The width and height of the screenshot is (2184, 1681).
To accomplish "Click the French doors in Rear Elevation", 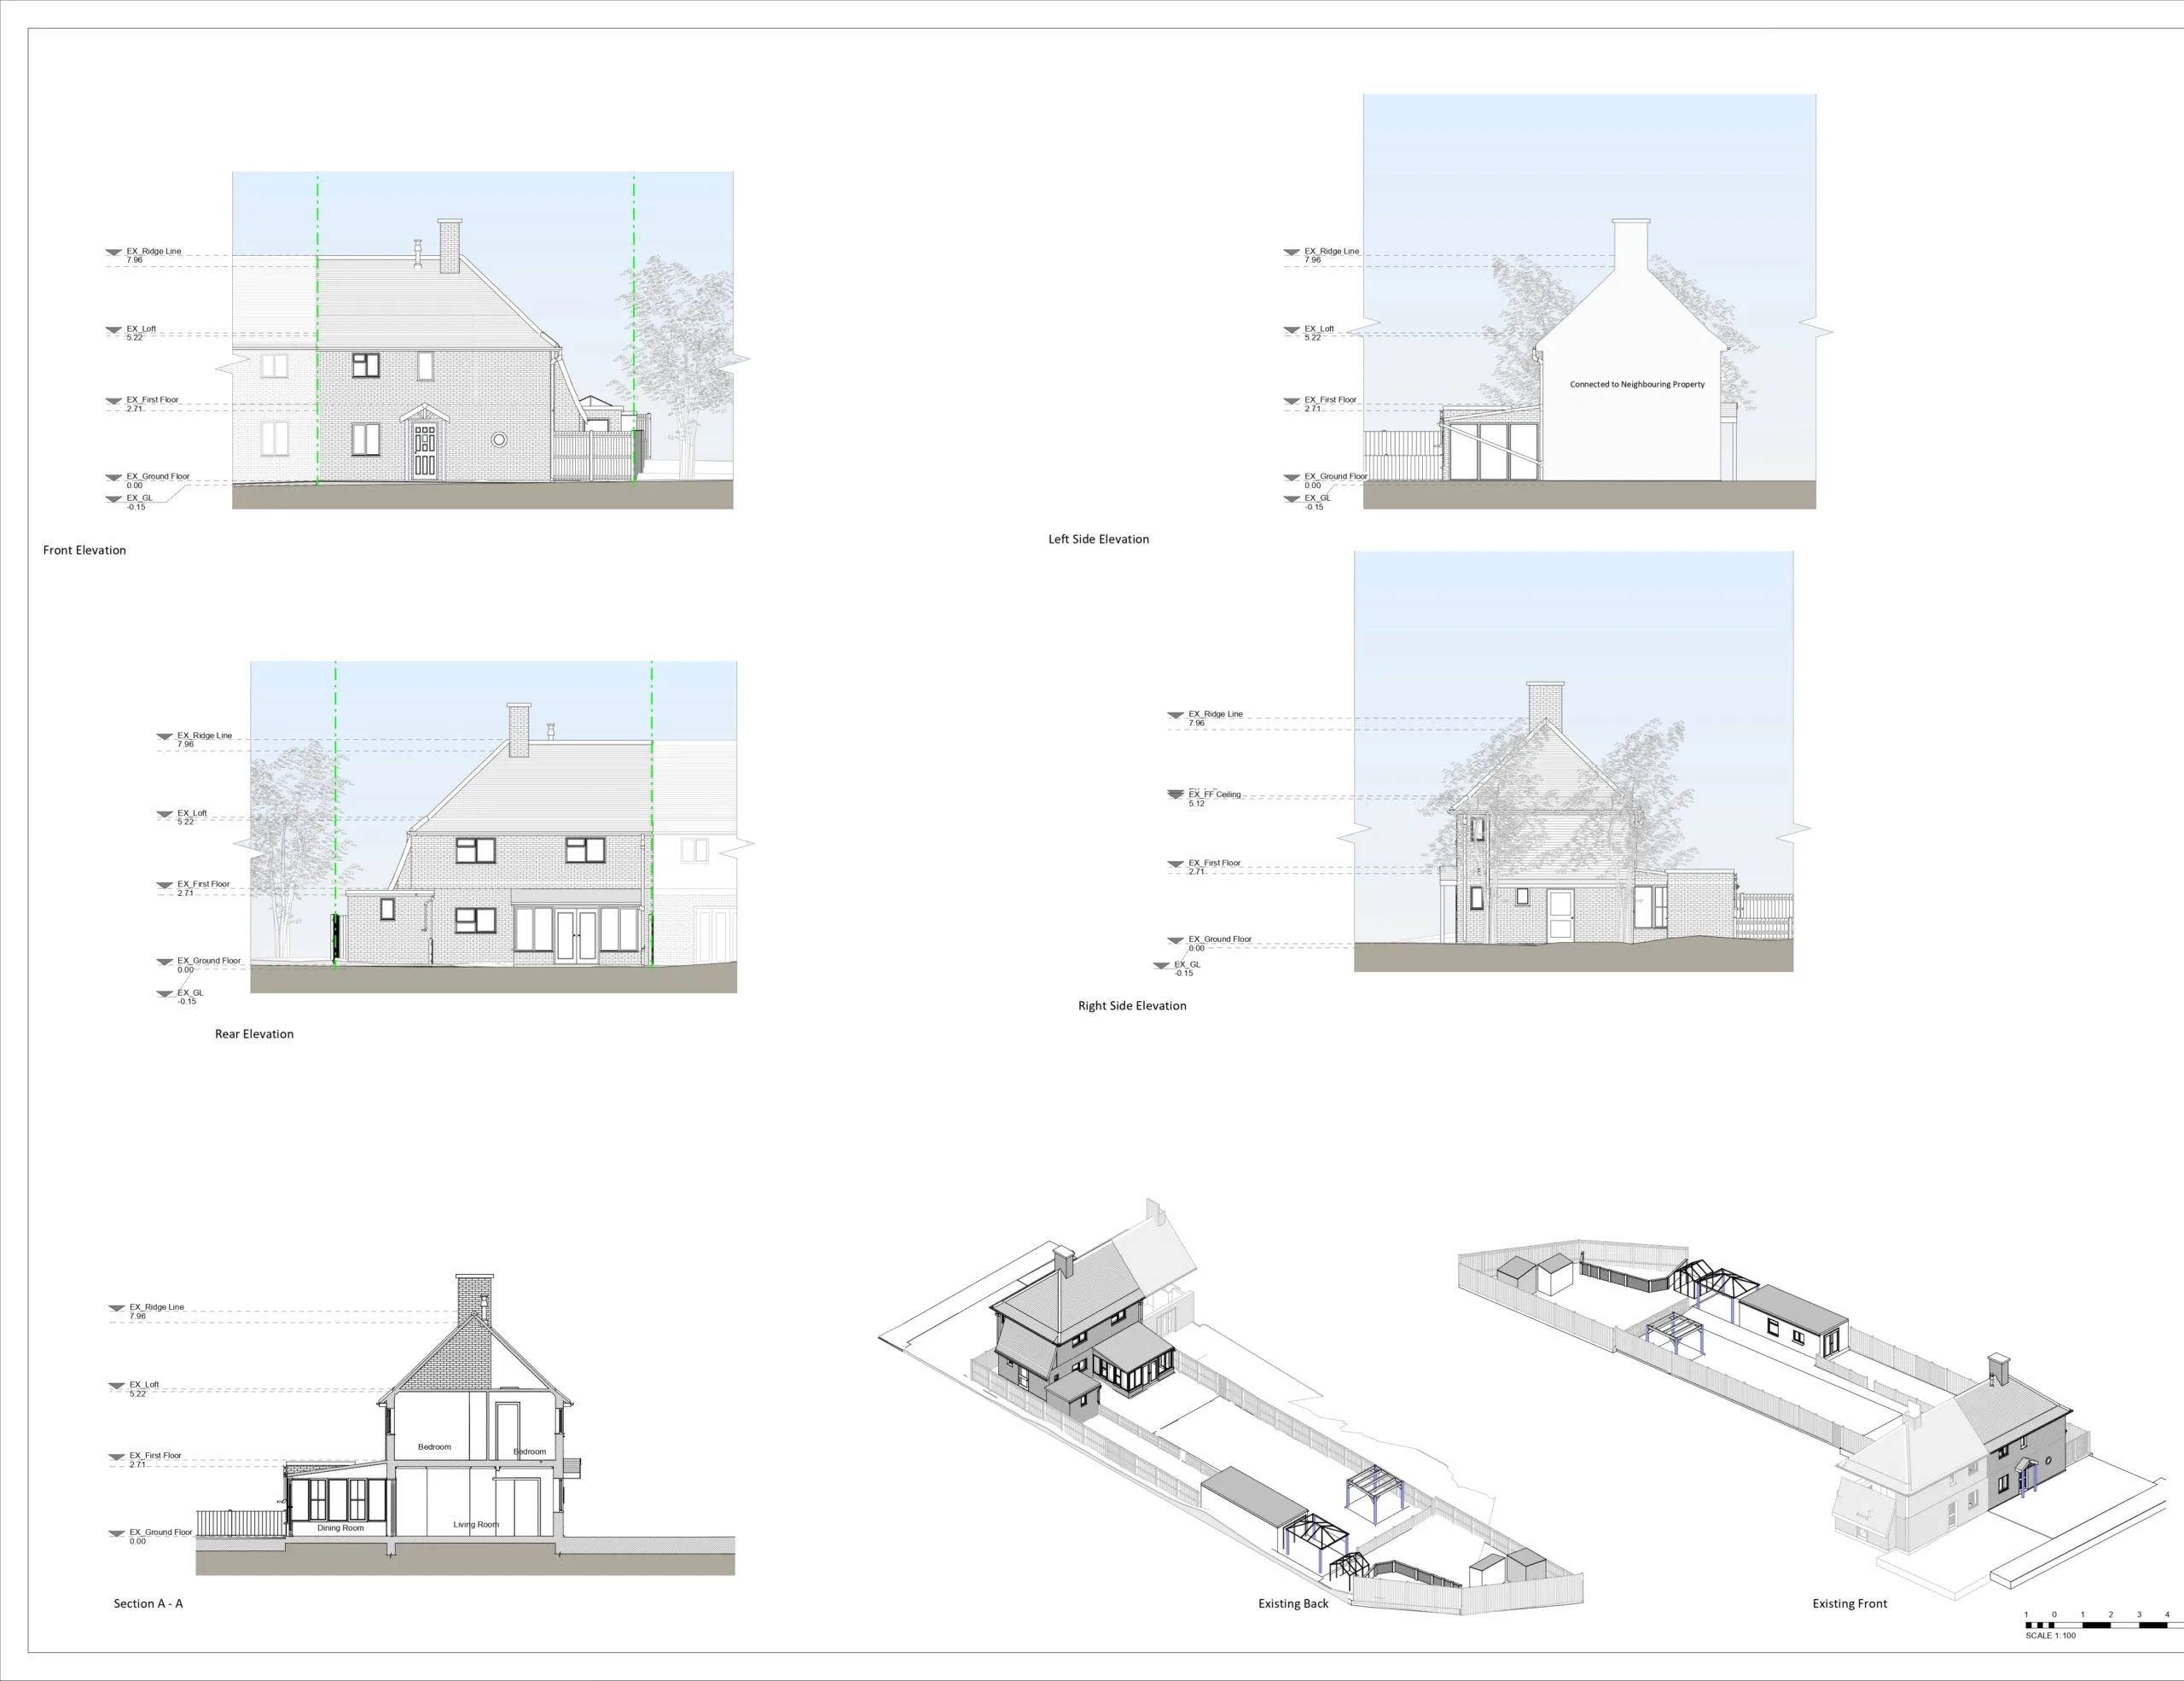I will point(576,935).
